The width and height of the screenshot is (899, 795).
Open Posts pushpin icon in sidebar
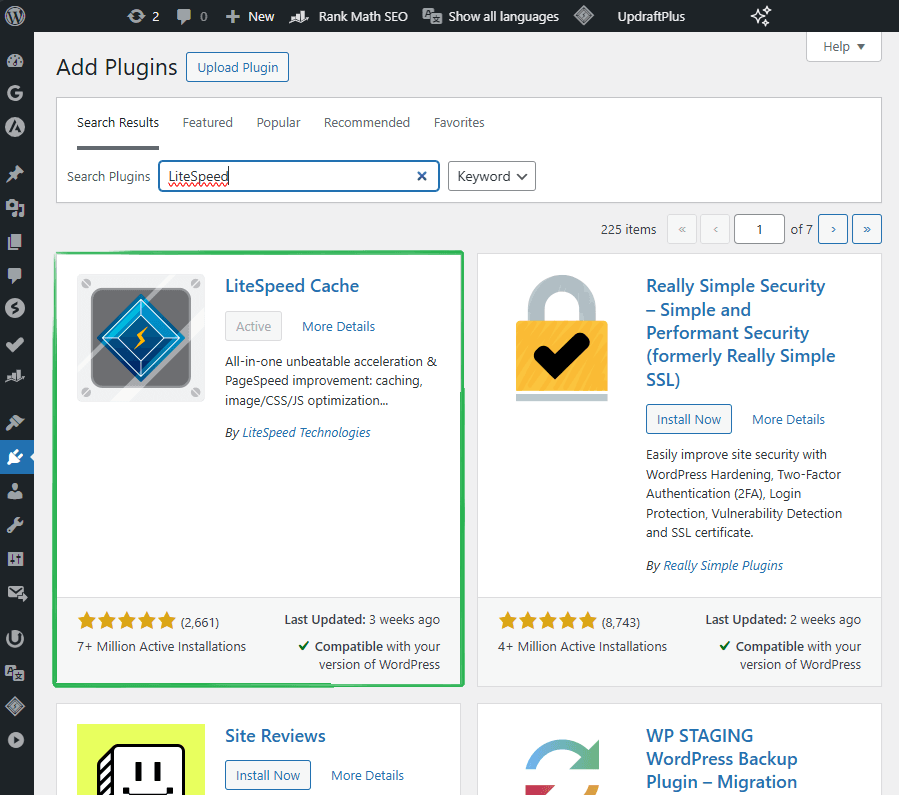(15, 174)
